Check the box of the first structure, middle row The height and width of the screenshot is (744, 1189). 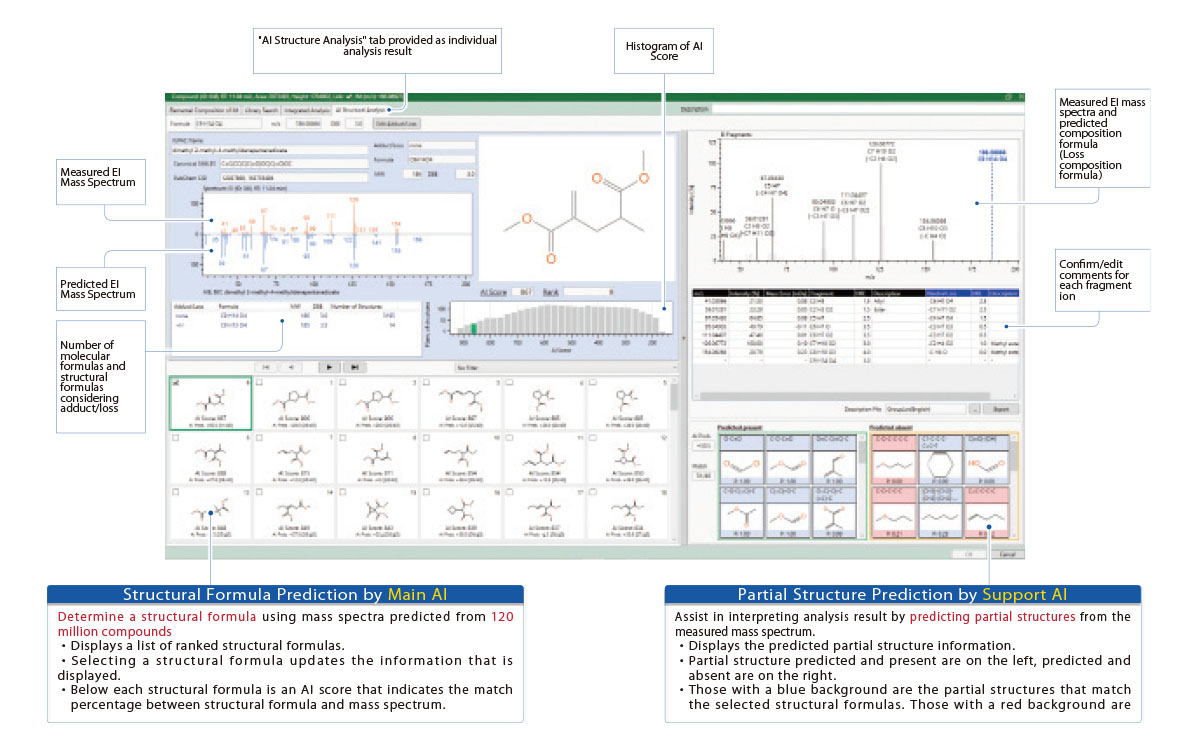[176, 438]
